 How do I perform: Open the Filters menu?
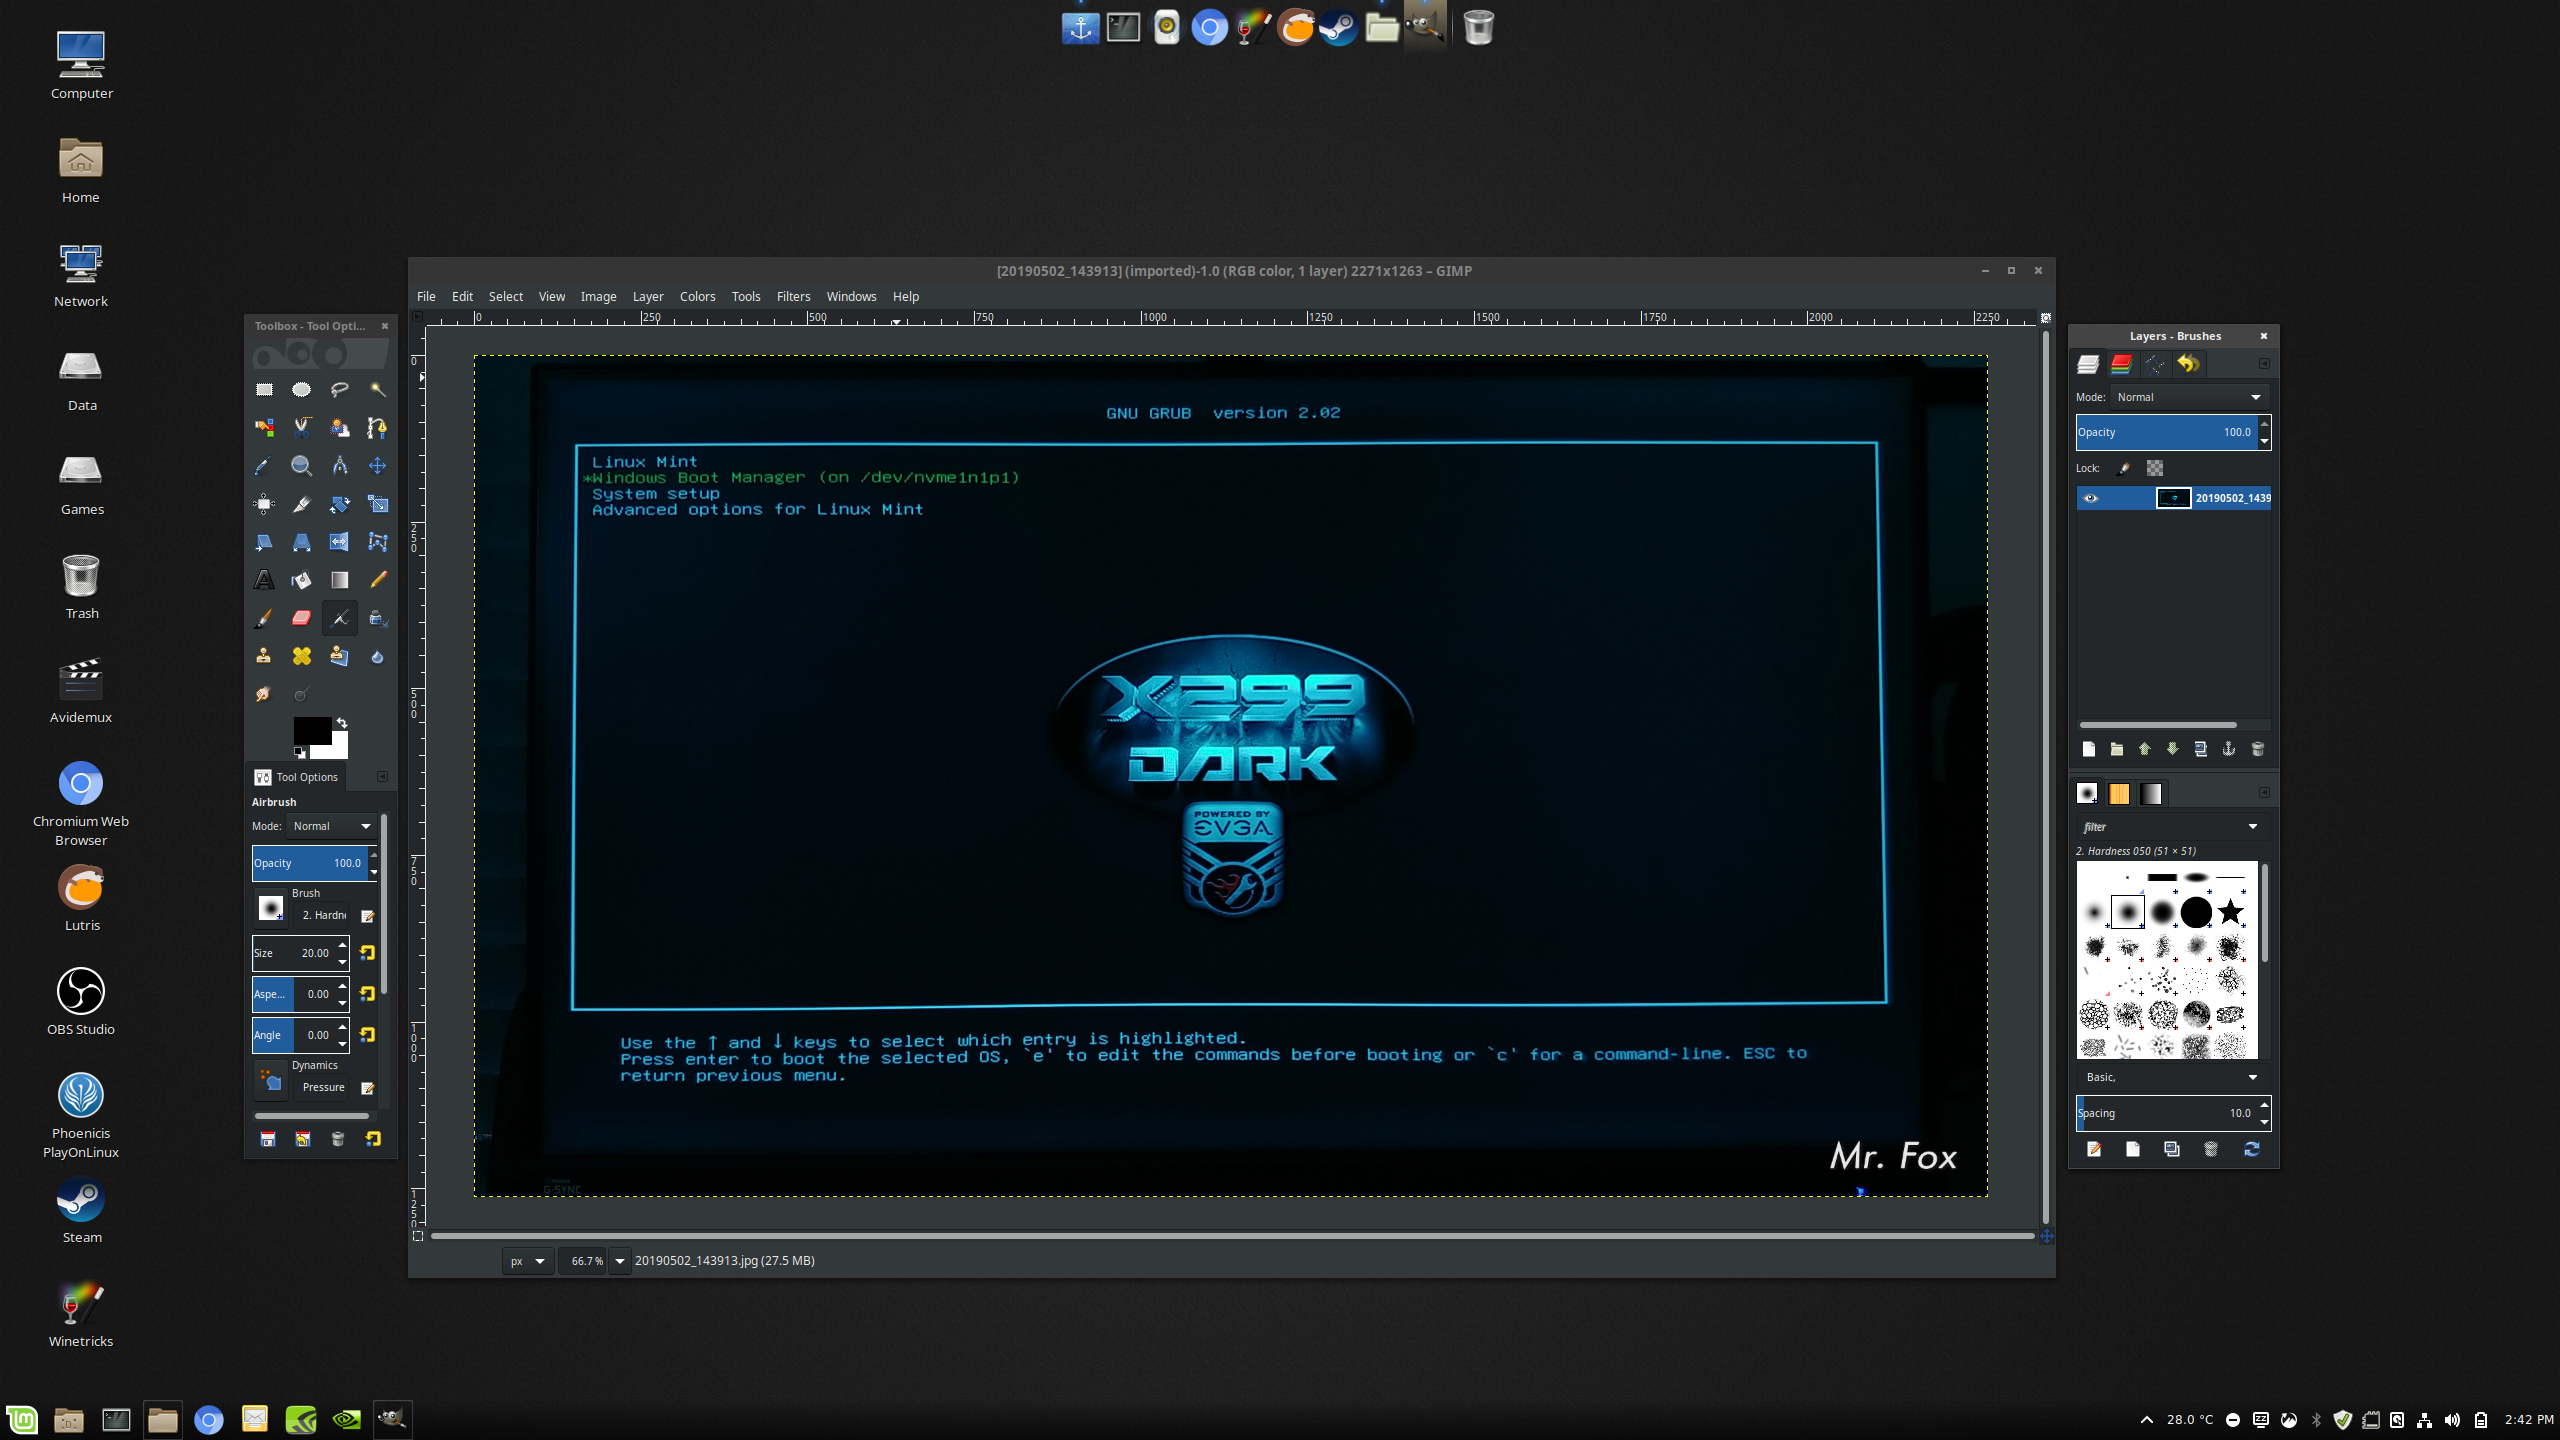pyautogui.click(x=793, y=296)
